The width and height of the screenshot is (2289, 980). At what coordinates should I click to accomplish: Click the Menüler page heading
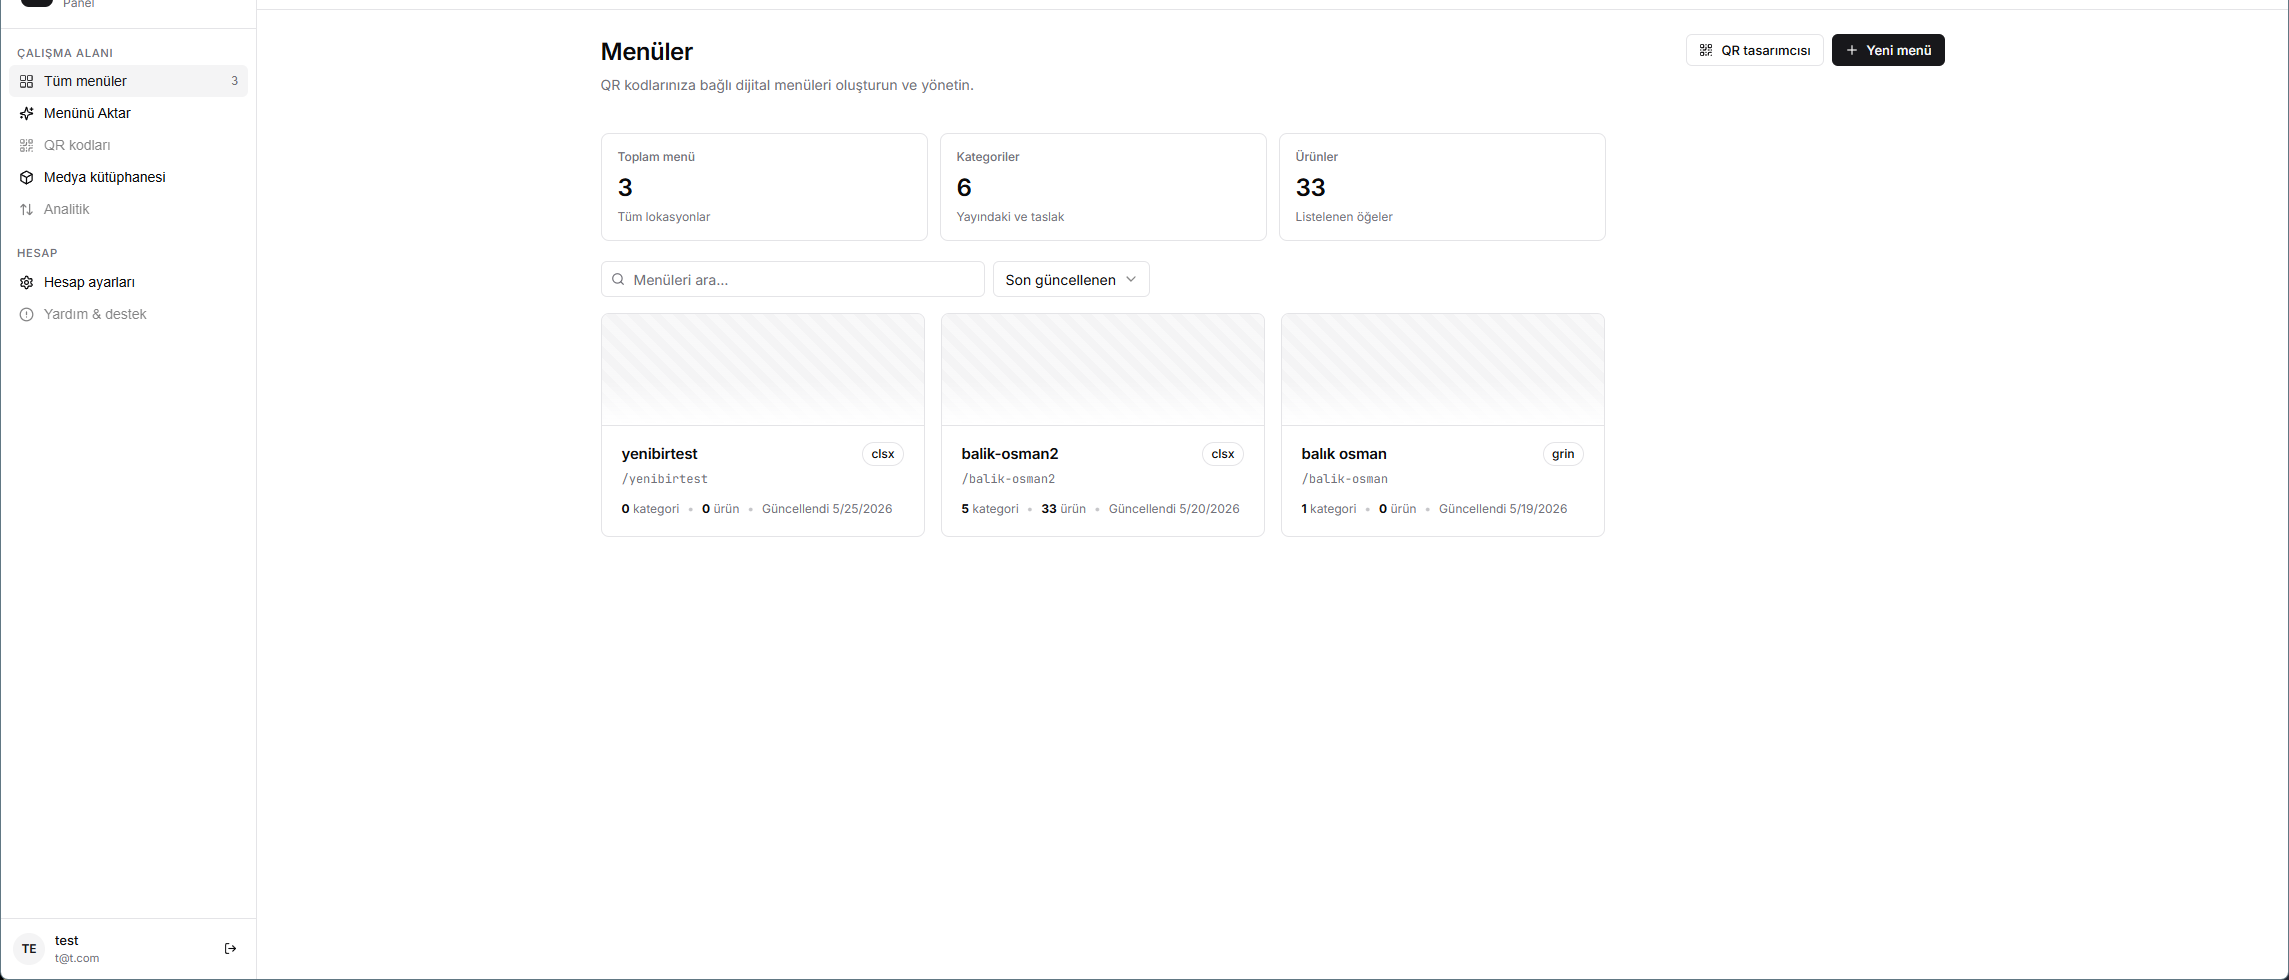[x=647, y=51]
